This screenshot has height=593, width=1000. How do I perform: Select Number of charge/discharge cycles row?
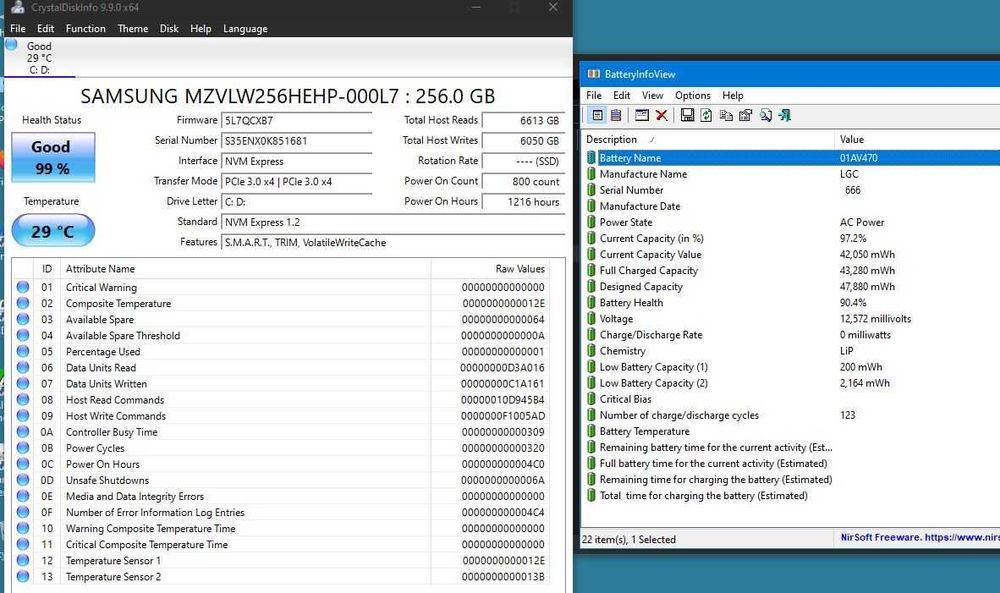pyautogui.click(x=791, y=415)
